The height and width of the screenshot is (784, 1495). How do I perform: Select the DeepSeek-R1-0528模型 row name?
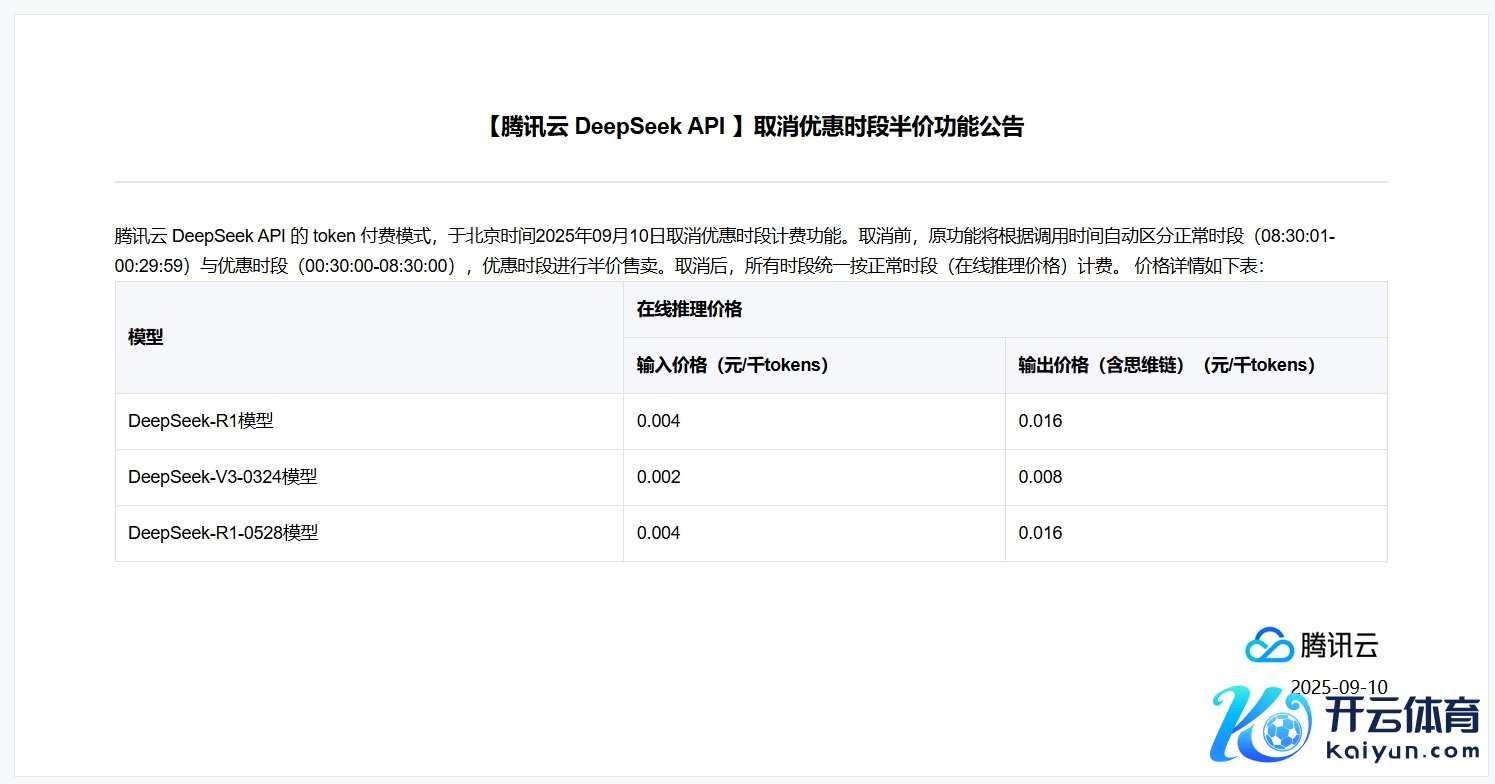tap(223, 533)
